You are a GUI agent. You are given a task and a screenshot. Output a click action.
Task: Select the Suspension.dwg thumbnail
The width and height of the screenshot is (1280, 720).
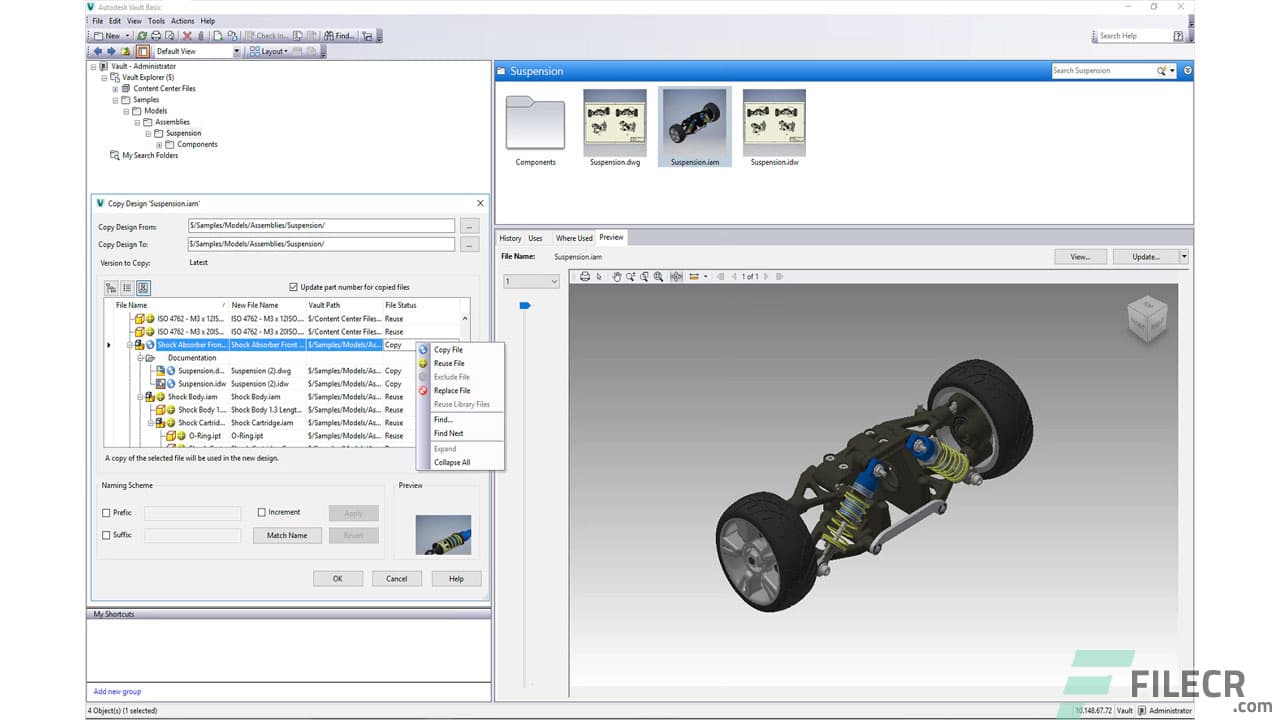click(614, 120)
